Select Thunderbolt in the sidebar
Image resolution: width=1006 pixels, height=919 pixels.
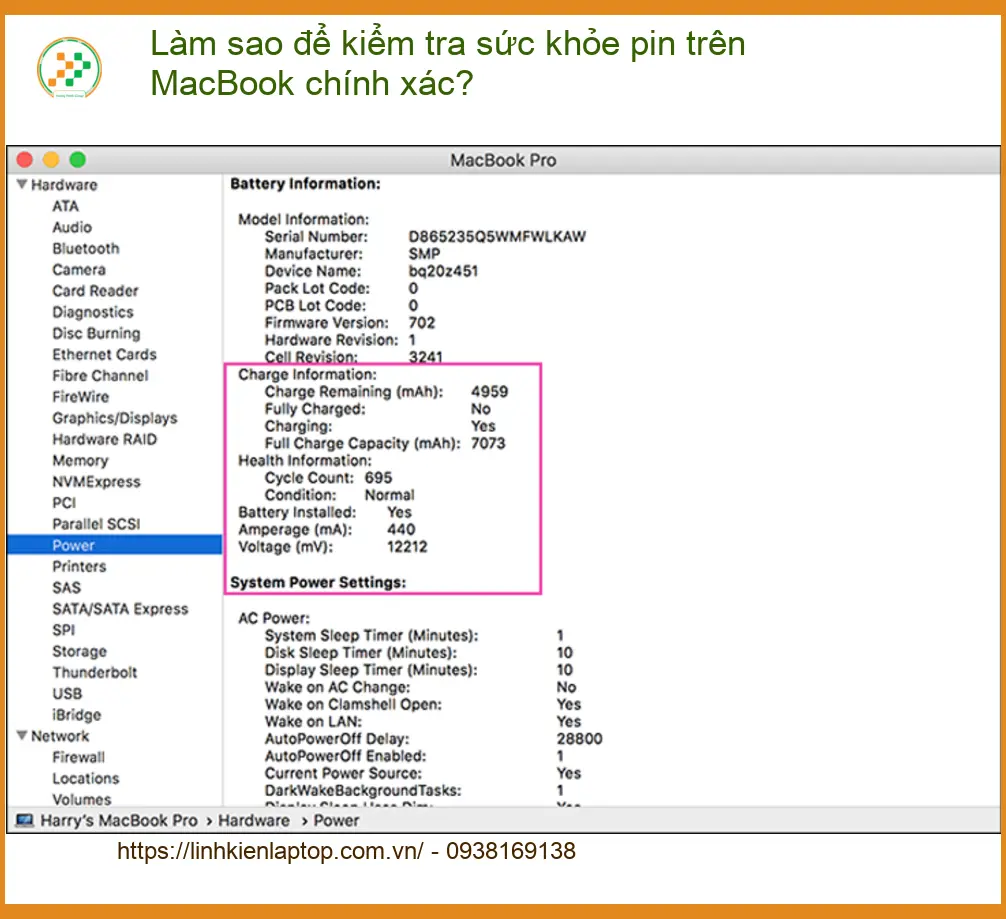(94, 672)
